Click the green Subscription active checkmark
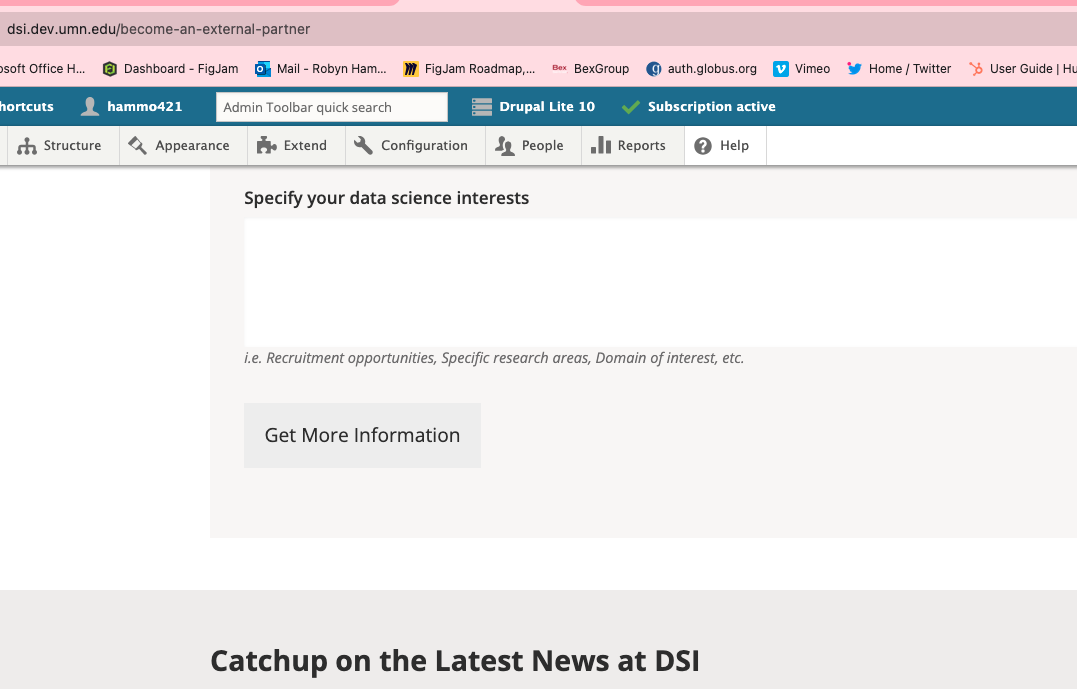 [630, 107]
